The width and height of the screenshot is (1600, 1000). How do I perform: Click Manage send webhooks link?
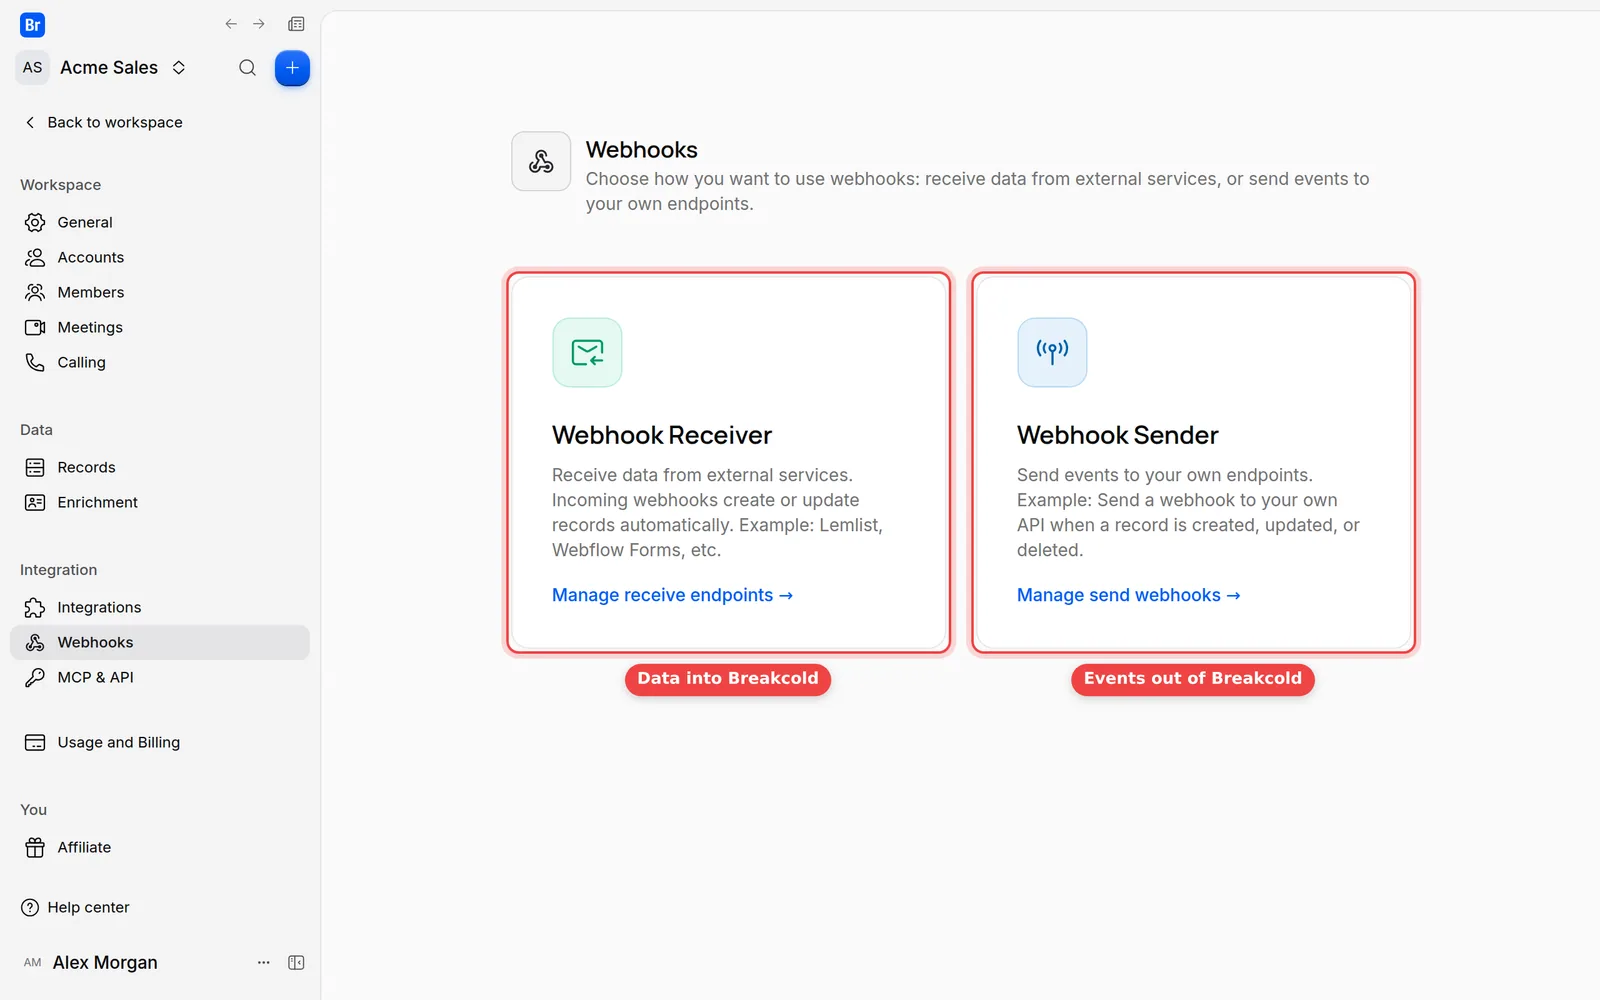pyautogui.click(x=1128, y=595)
